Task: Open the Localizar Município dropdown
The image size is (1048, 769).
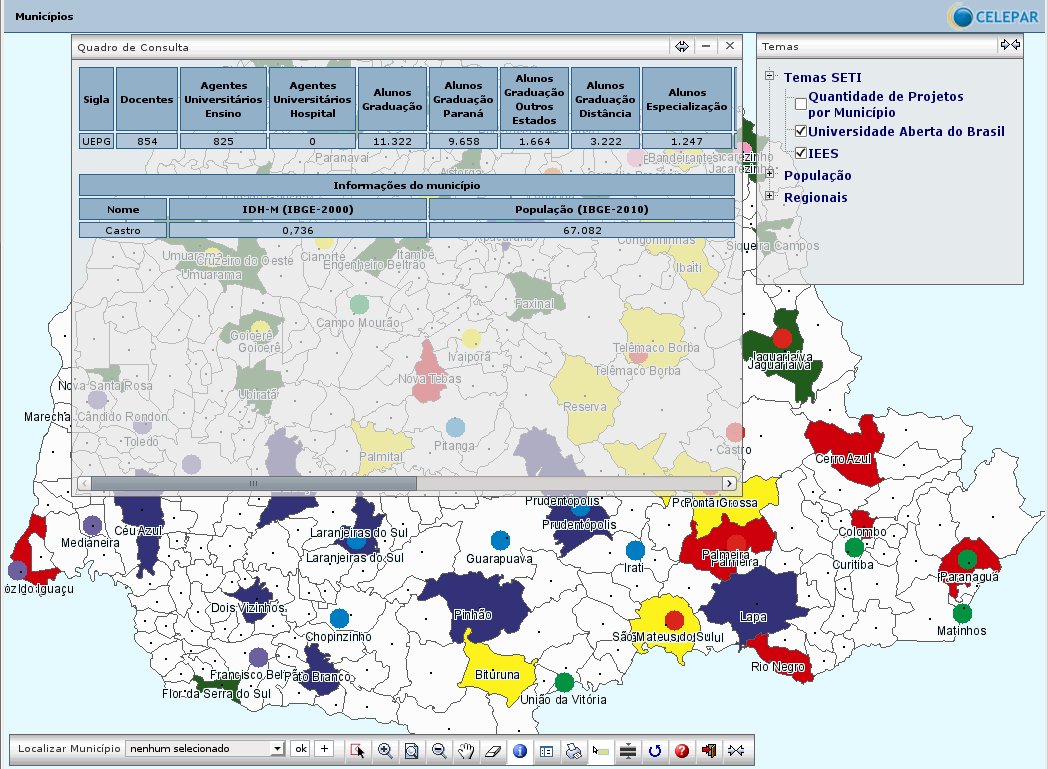Action: tap(277, 748)
